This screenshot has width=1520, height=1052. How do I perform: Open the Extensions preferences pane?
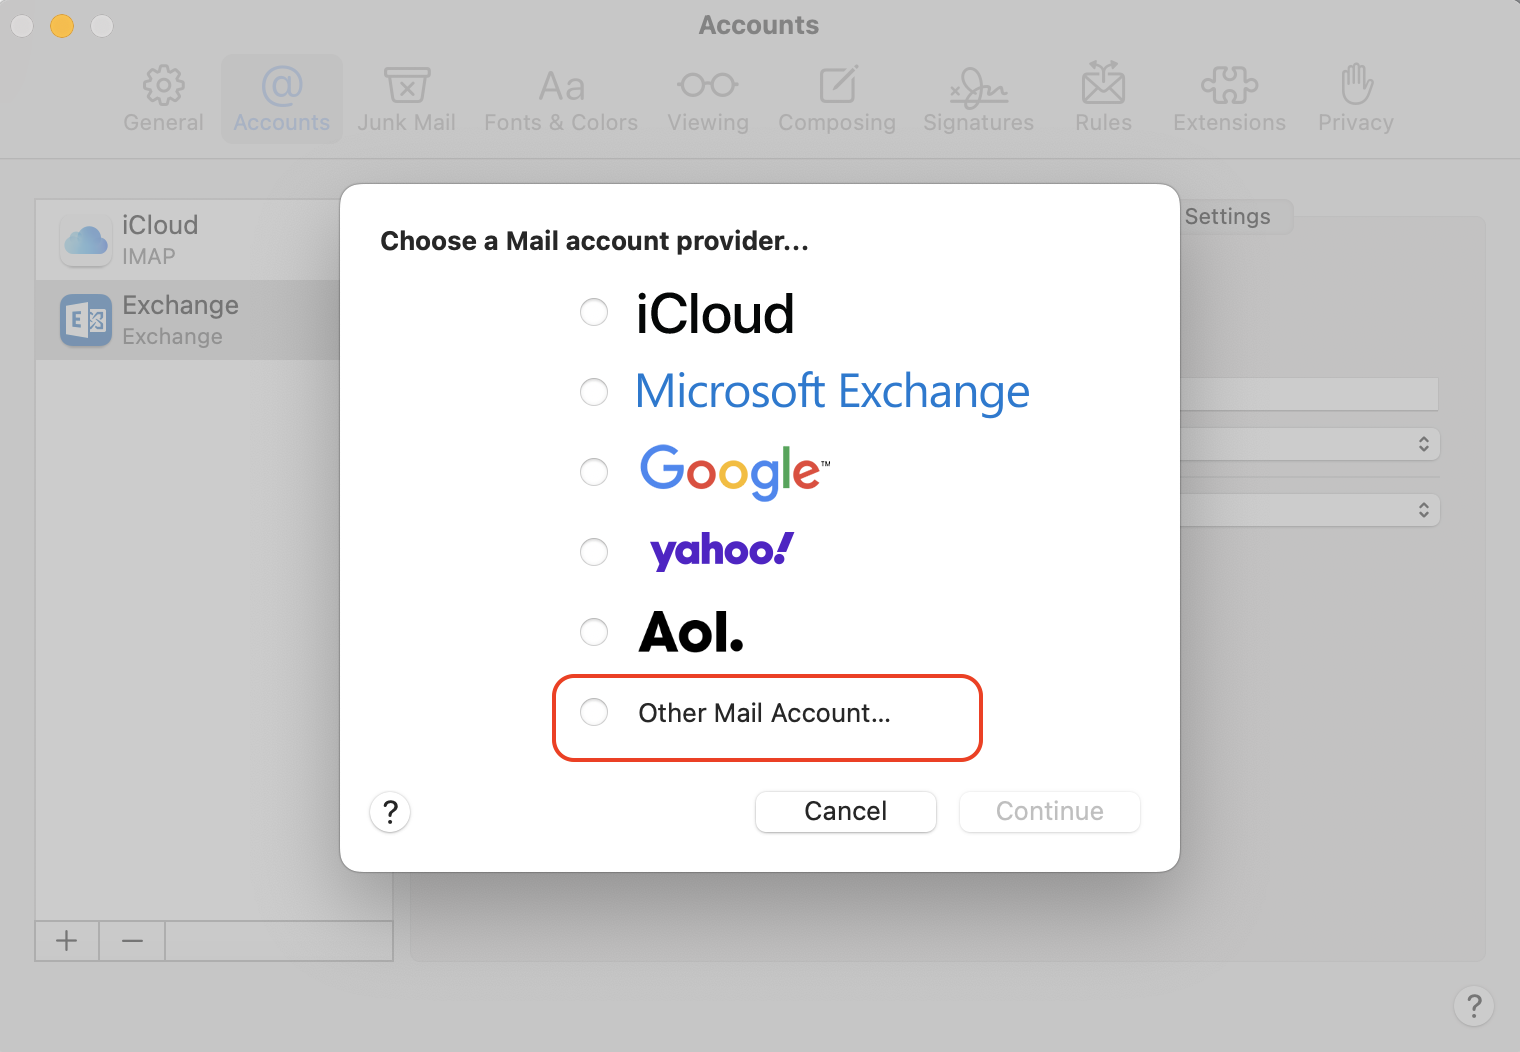coord(1229,99)
